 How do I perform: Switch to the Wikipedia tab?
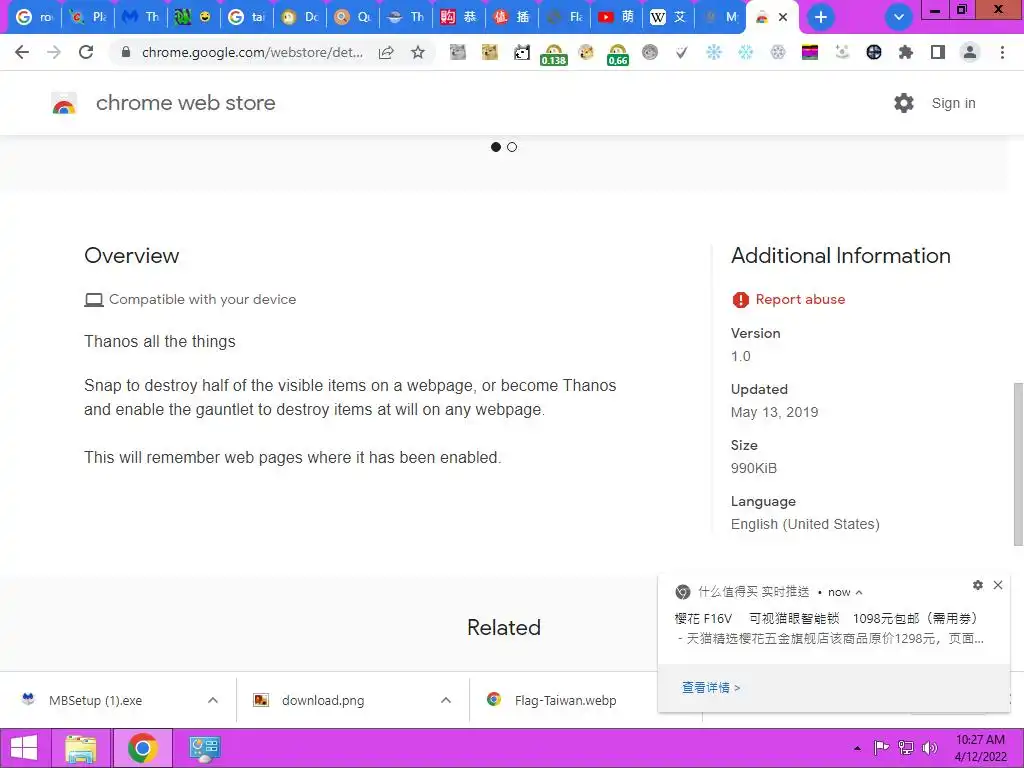click(668, 17)
